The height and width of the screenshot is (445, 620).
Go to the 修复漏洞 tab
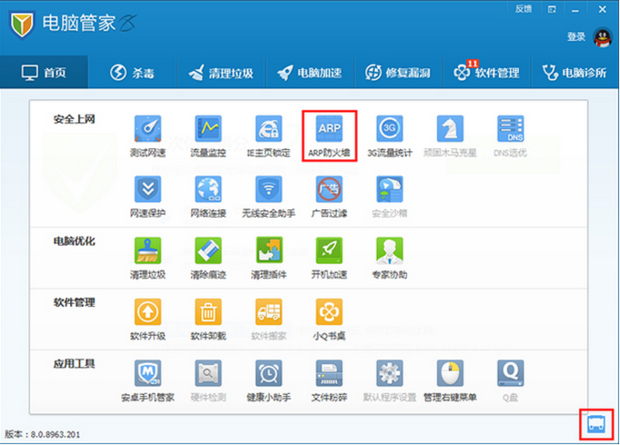point(398,72)
